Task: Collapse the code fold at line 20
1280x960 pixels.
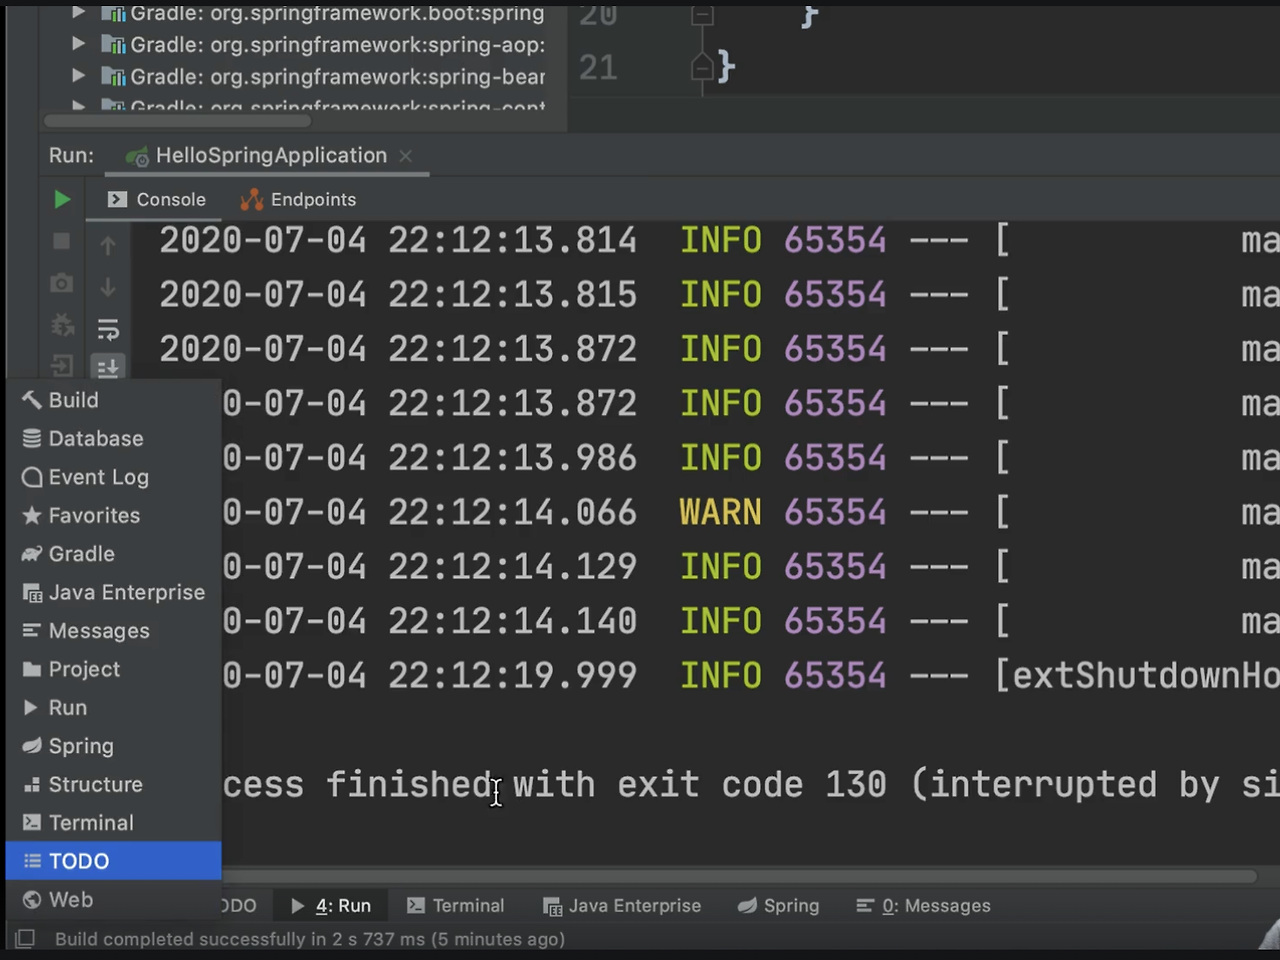Action: pyautogui.click(x=702, y=15)
